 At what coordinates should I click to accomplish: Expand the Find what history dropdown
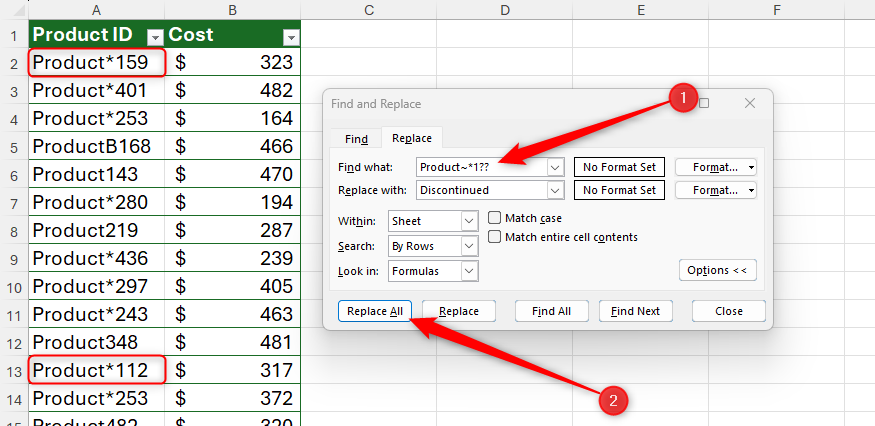tap(557, 167)
